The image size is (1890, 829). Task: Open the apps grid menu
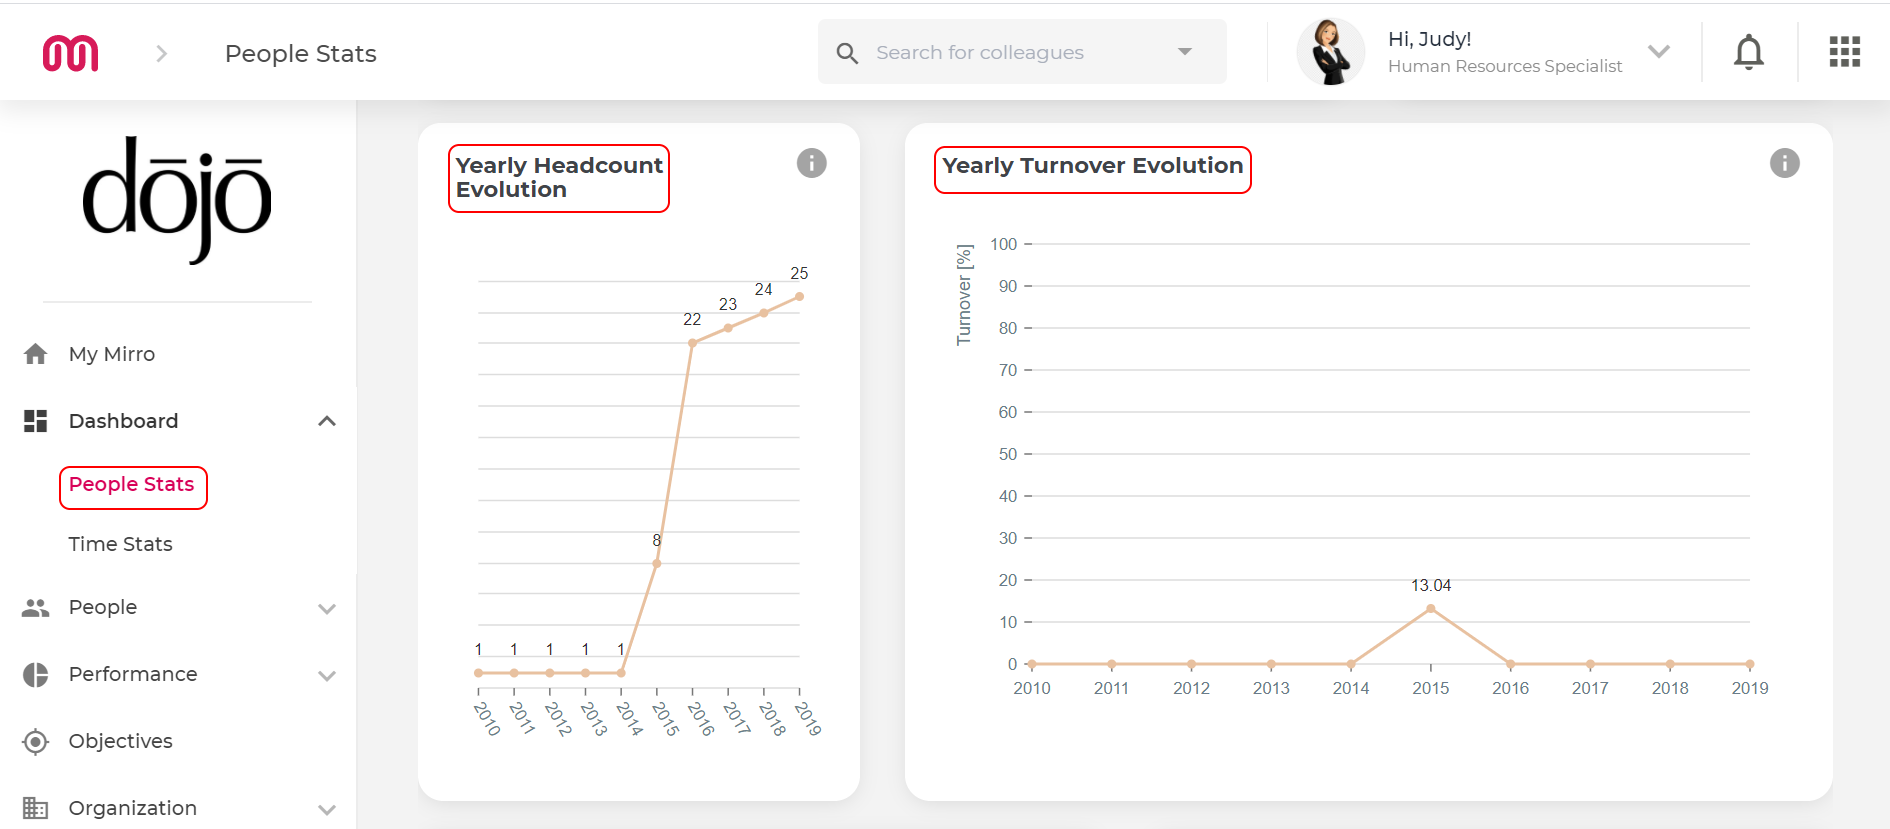click(x=1844, y=52)
